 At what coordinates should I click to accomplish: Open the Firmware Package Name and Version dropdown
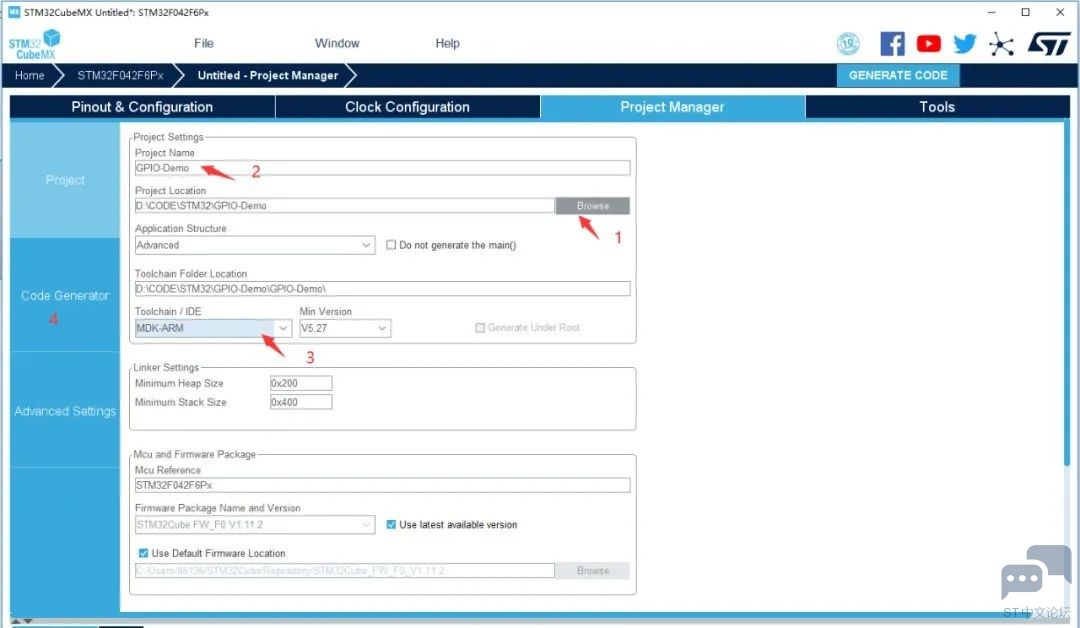click(x=255, y=525)
